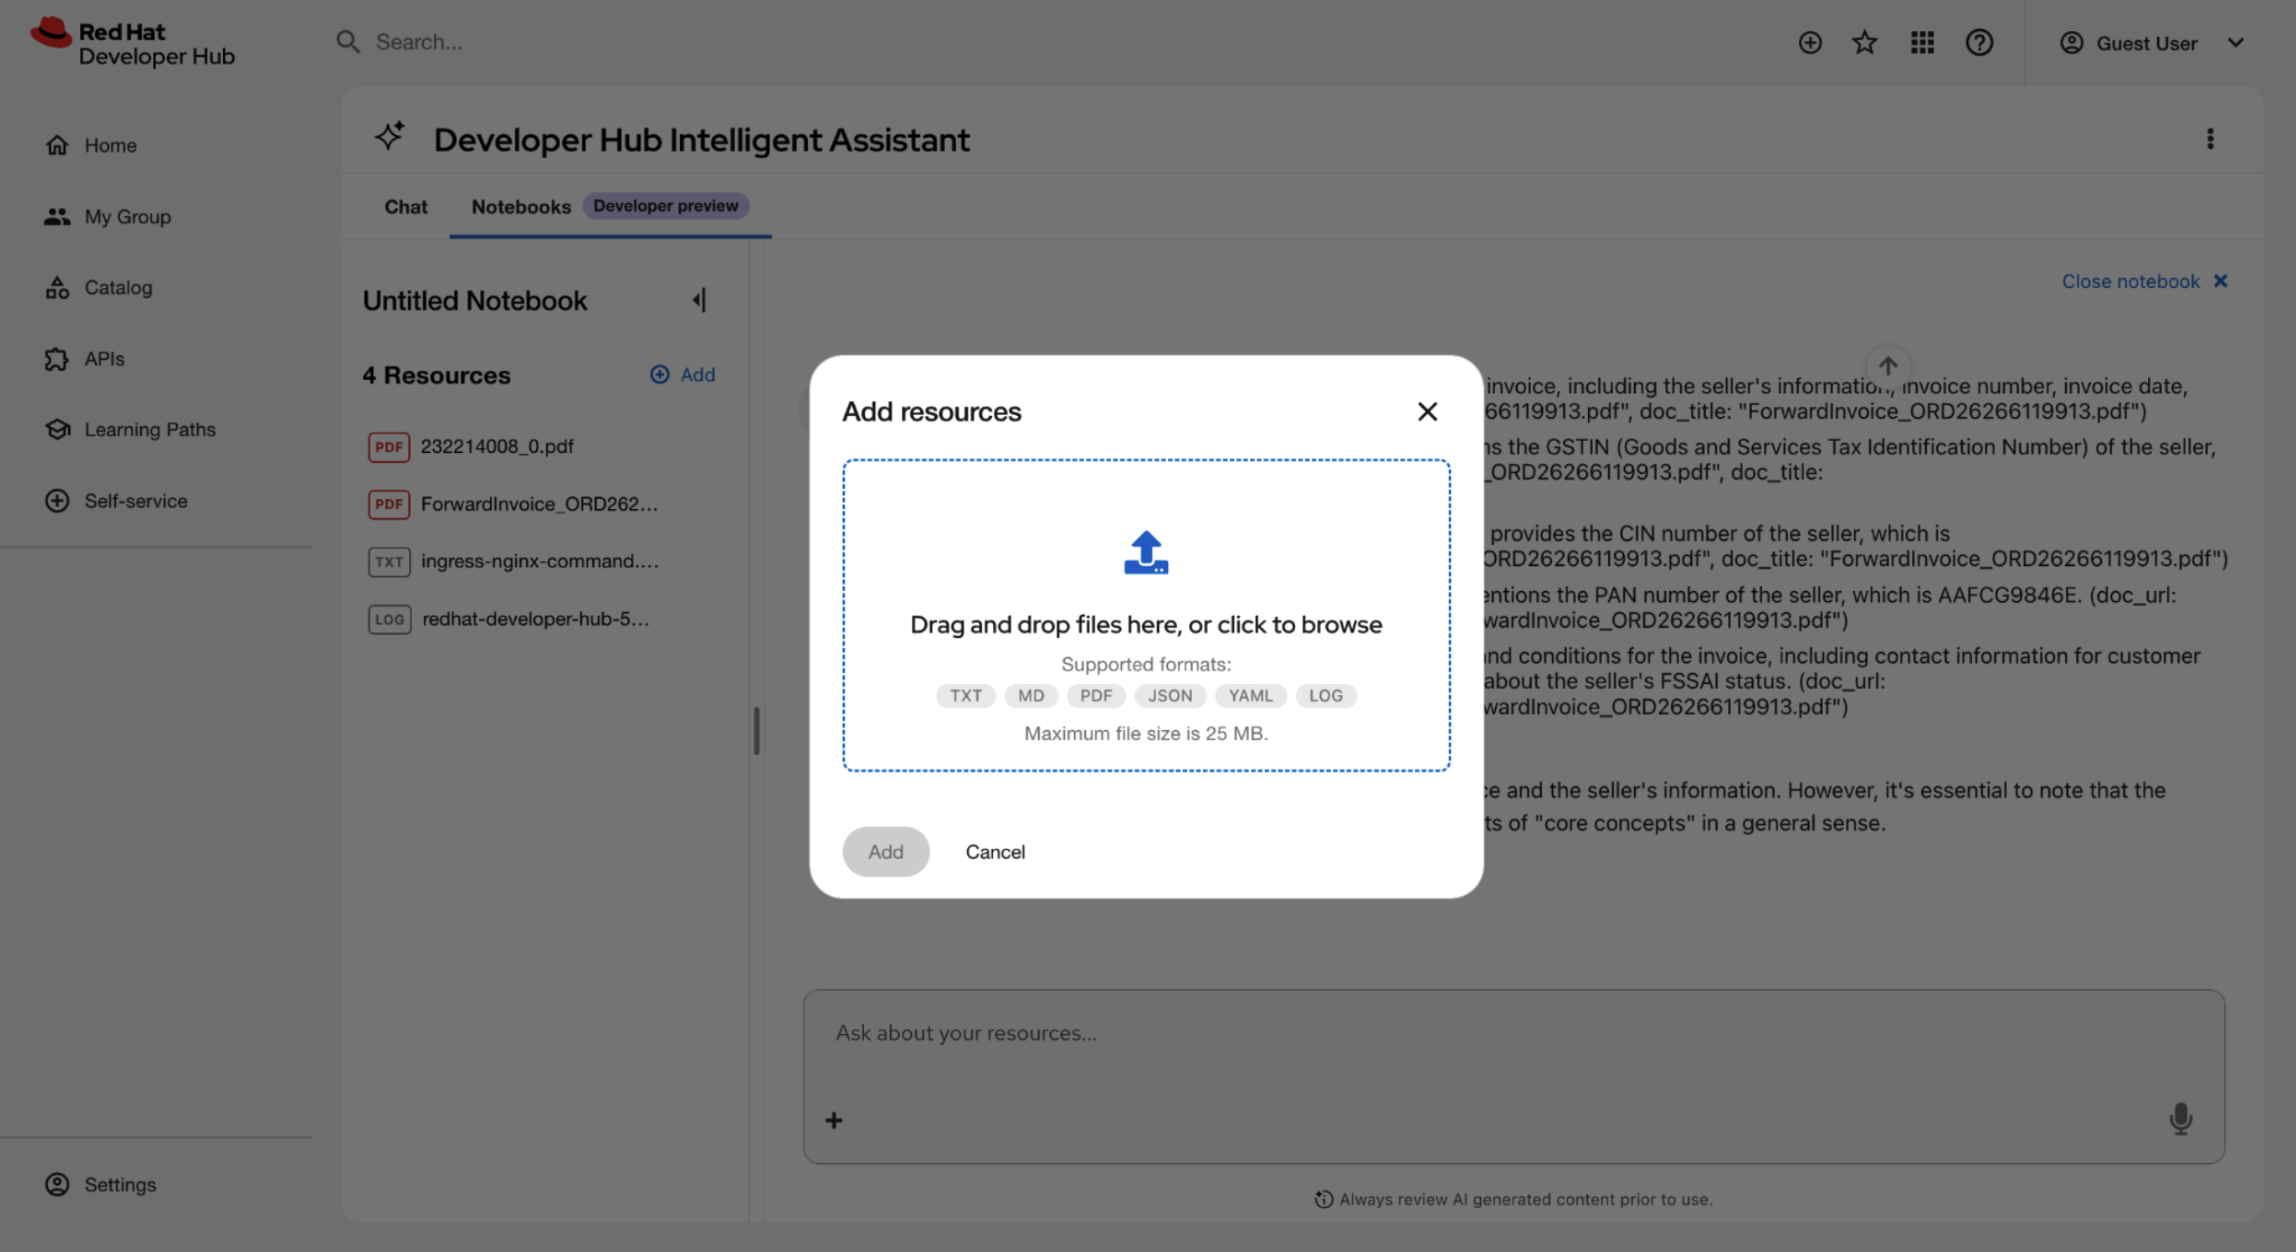Click the microphone icon
Screen dimensions: 2296x1252
[x=2180, y=1118]
